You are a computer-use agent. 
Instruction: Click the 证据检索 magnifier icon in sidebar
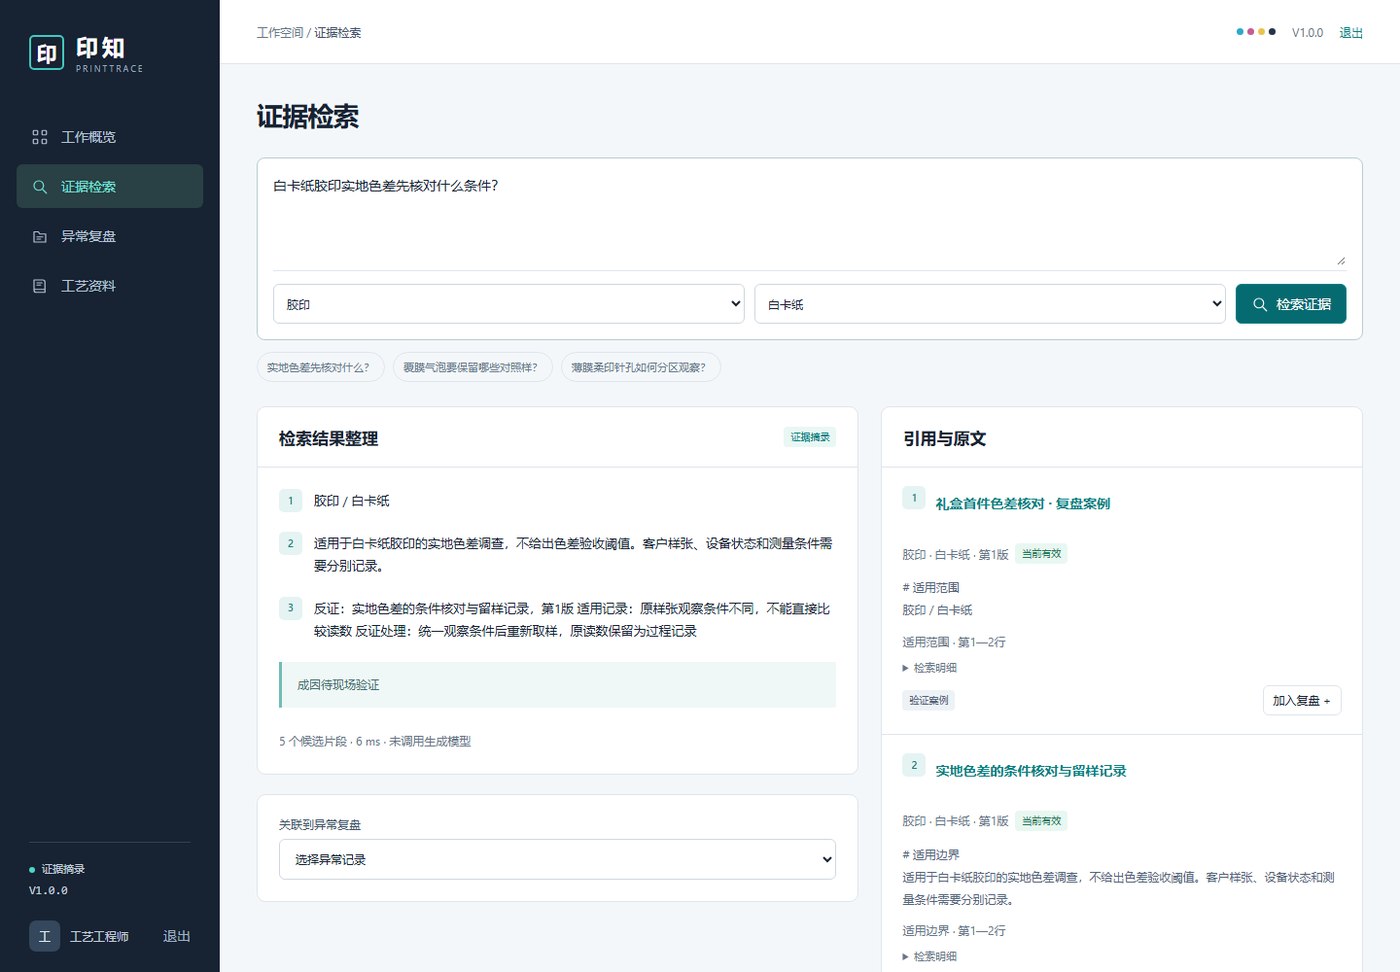click(40, 187)
